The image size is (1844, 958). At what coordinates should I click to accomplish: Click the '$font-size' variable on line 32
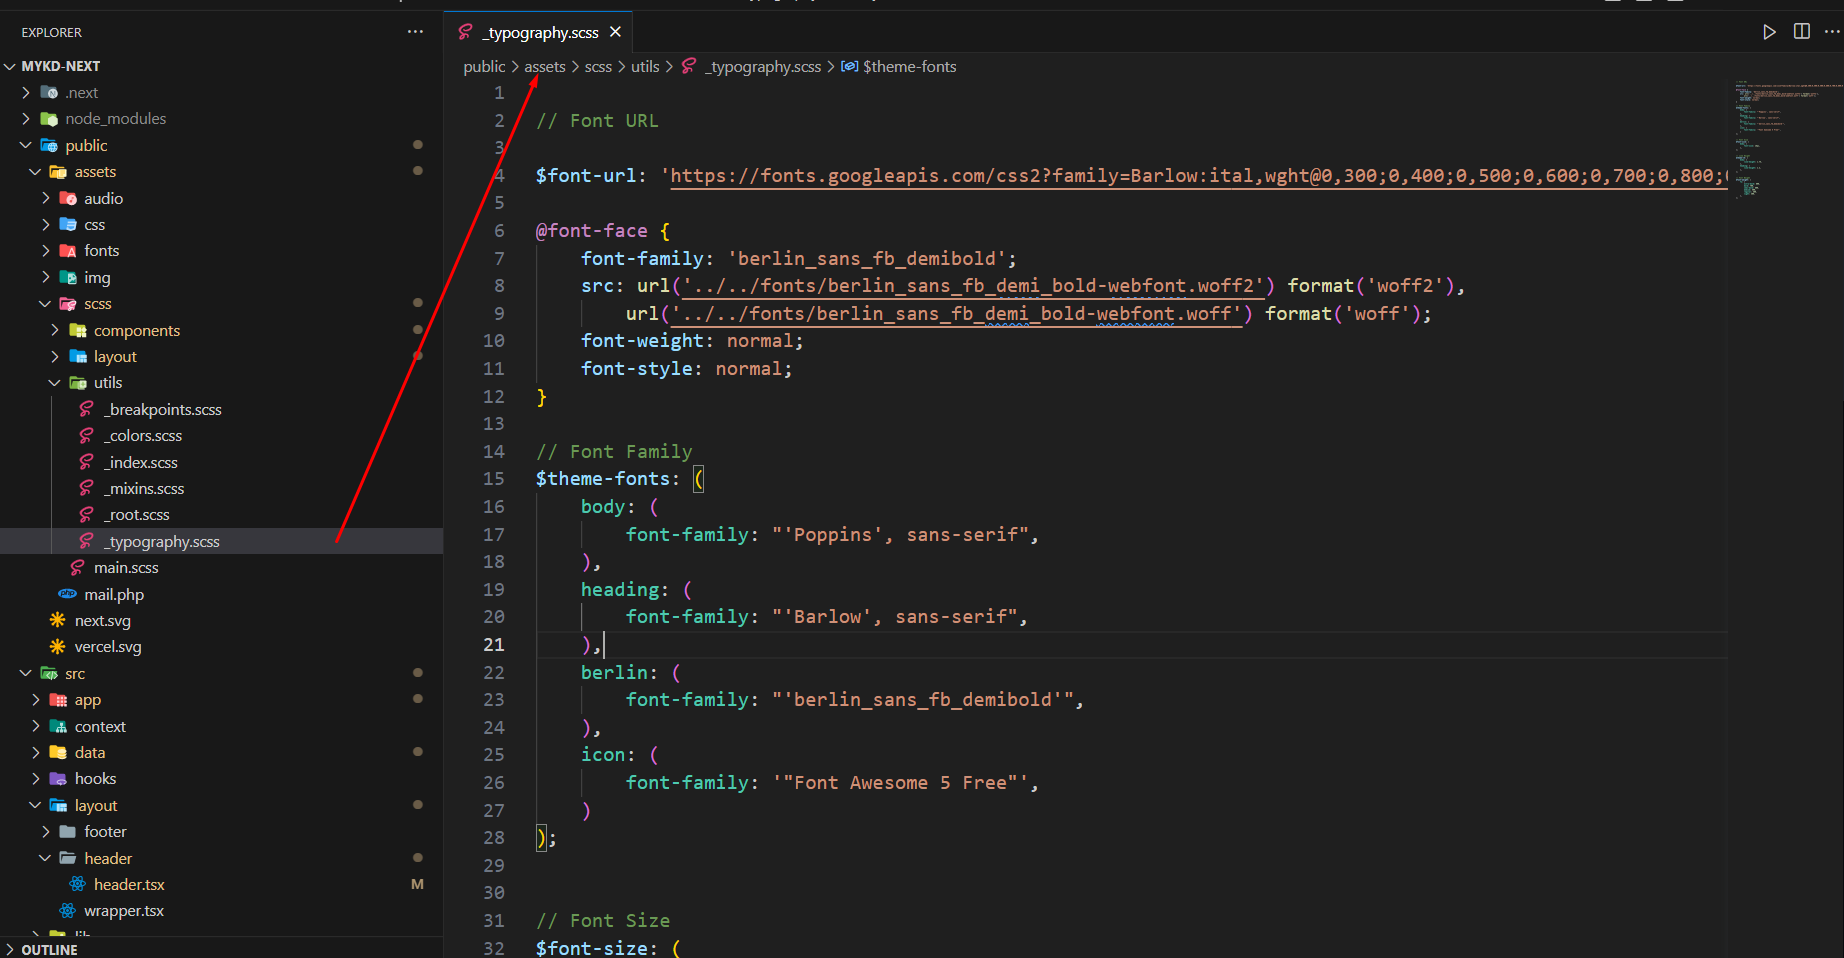[591, 947]
